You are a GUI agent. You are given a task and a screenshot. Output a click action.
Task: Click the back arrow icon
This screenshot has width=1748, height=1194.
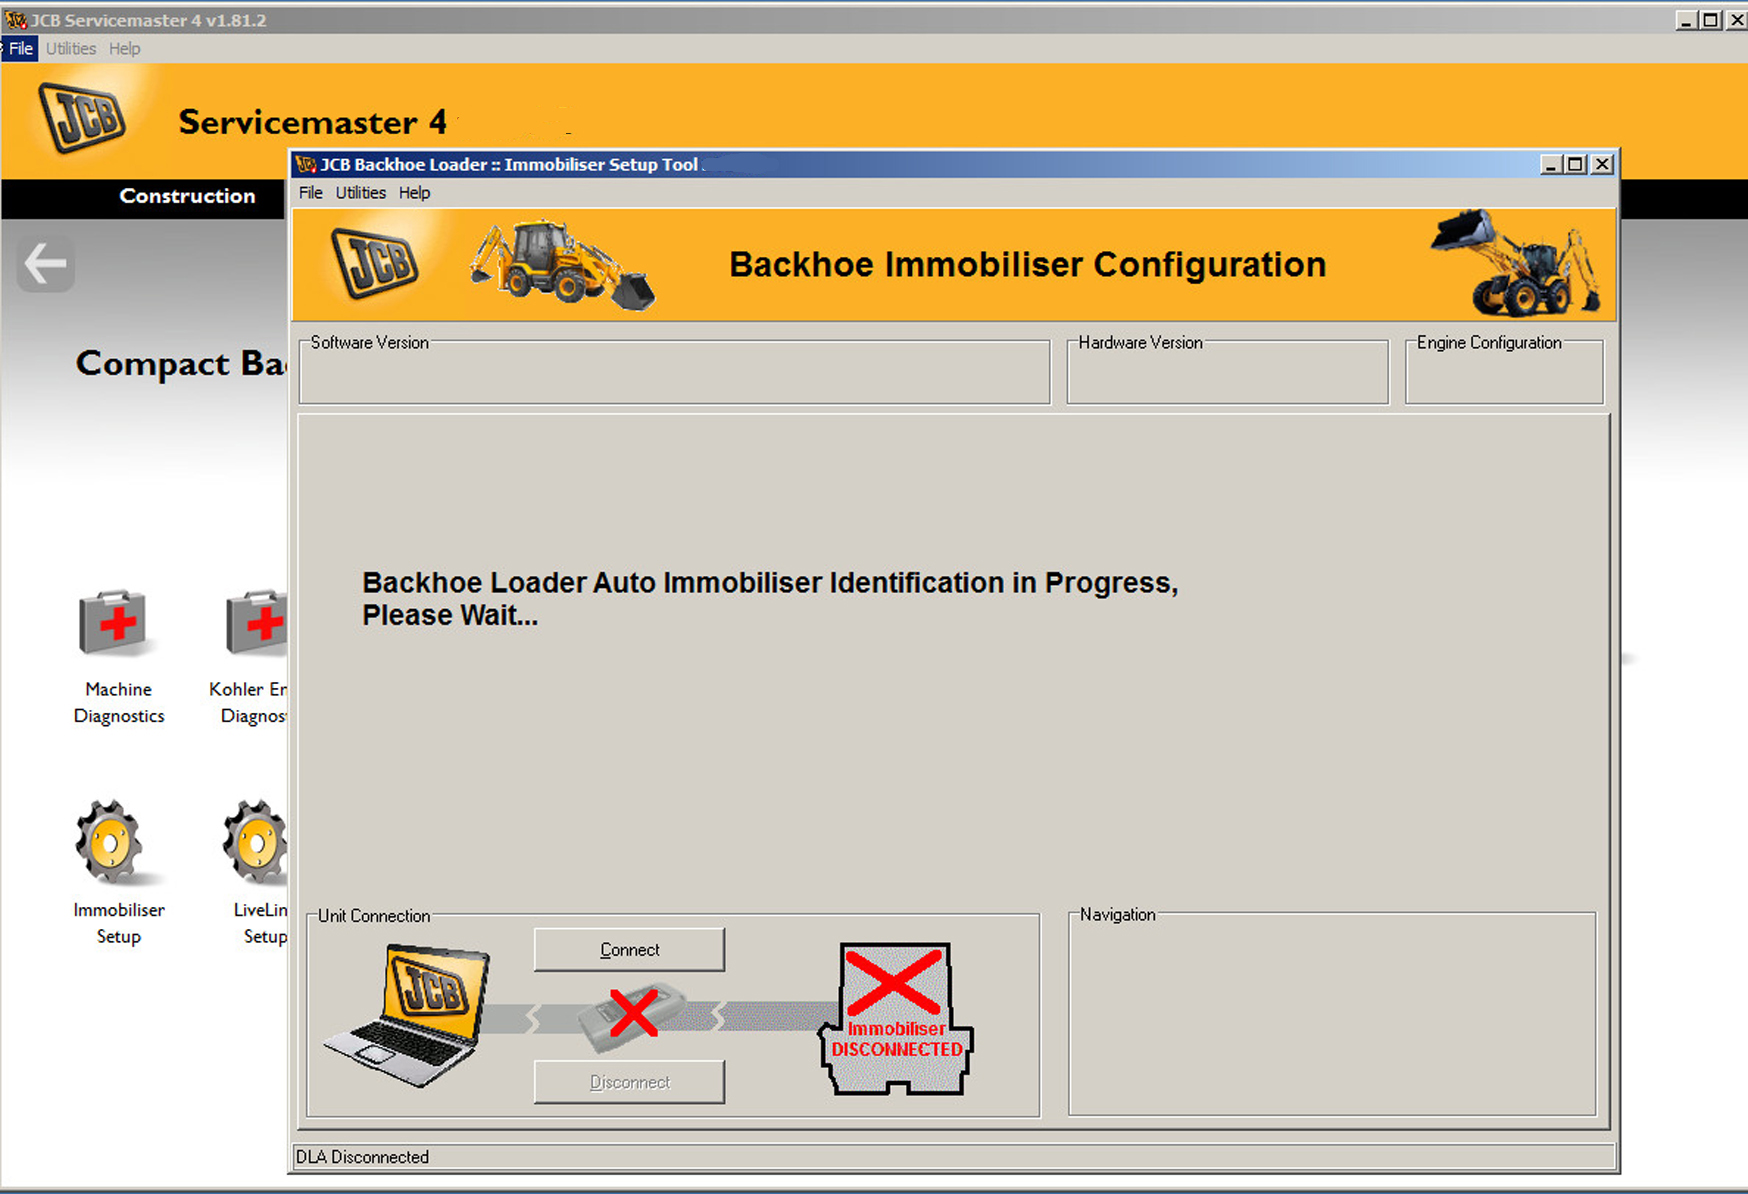46,265
